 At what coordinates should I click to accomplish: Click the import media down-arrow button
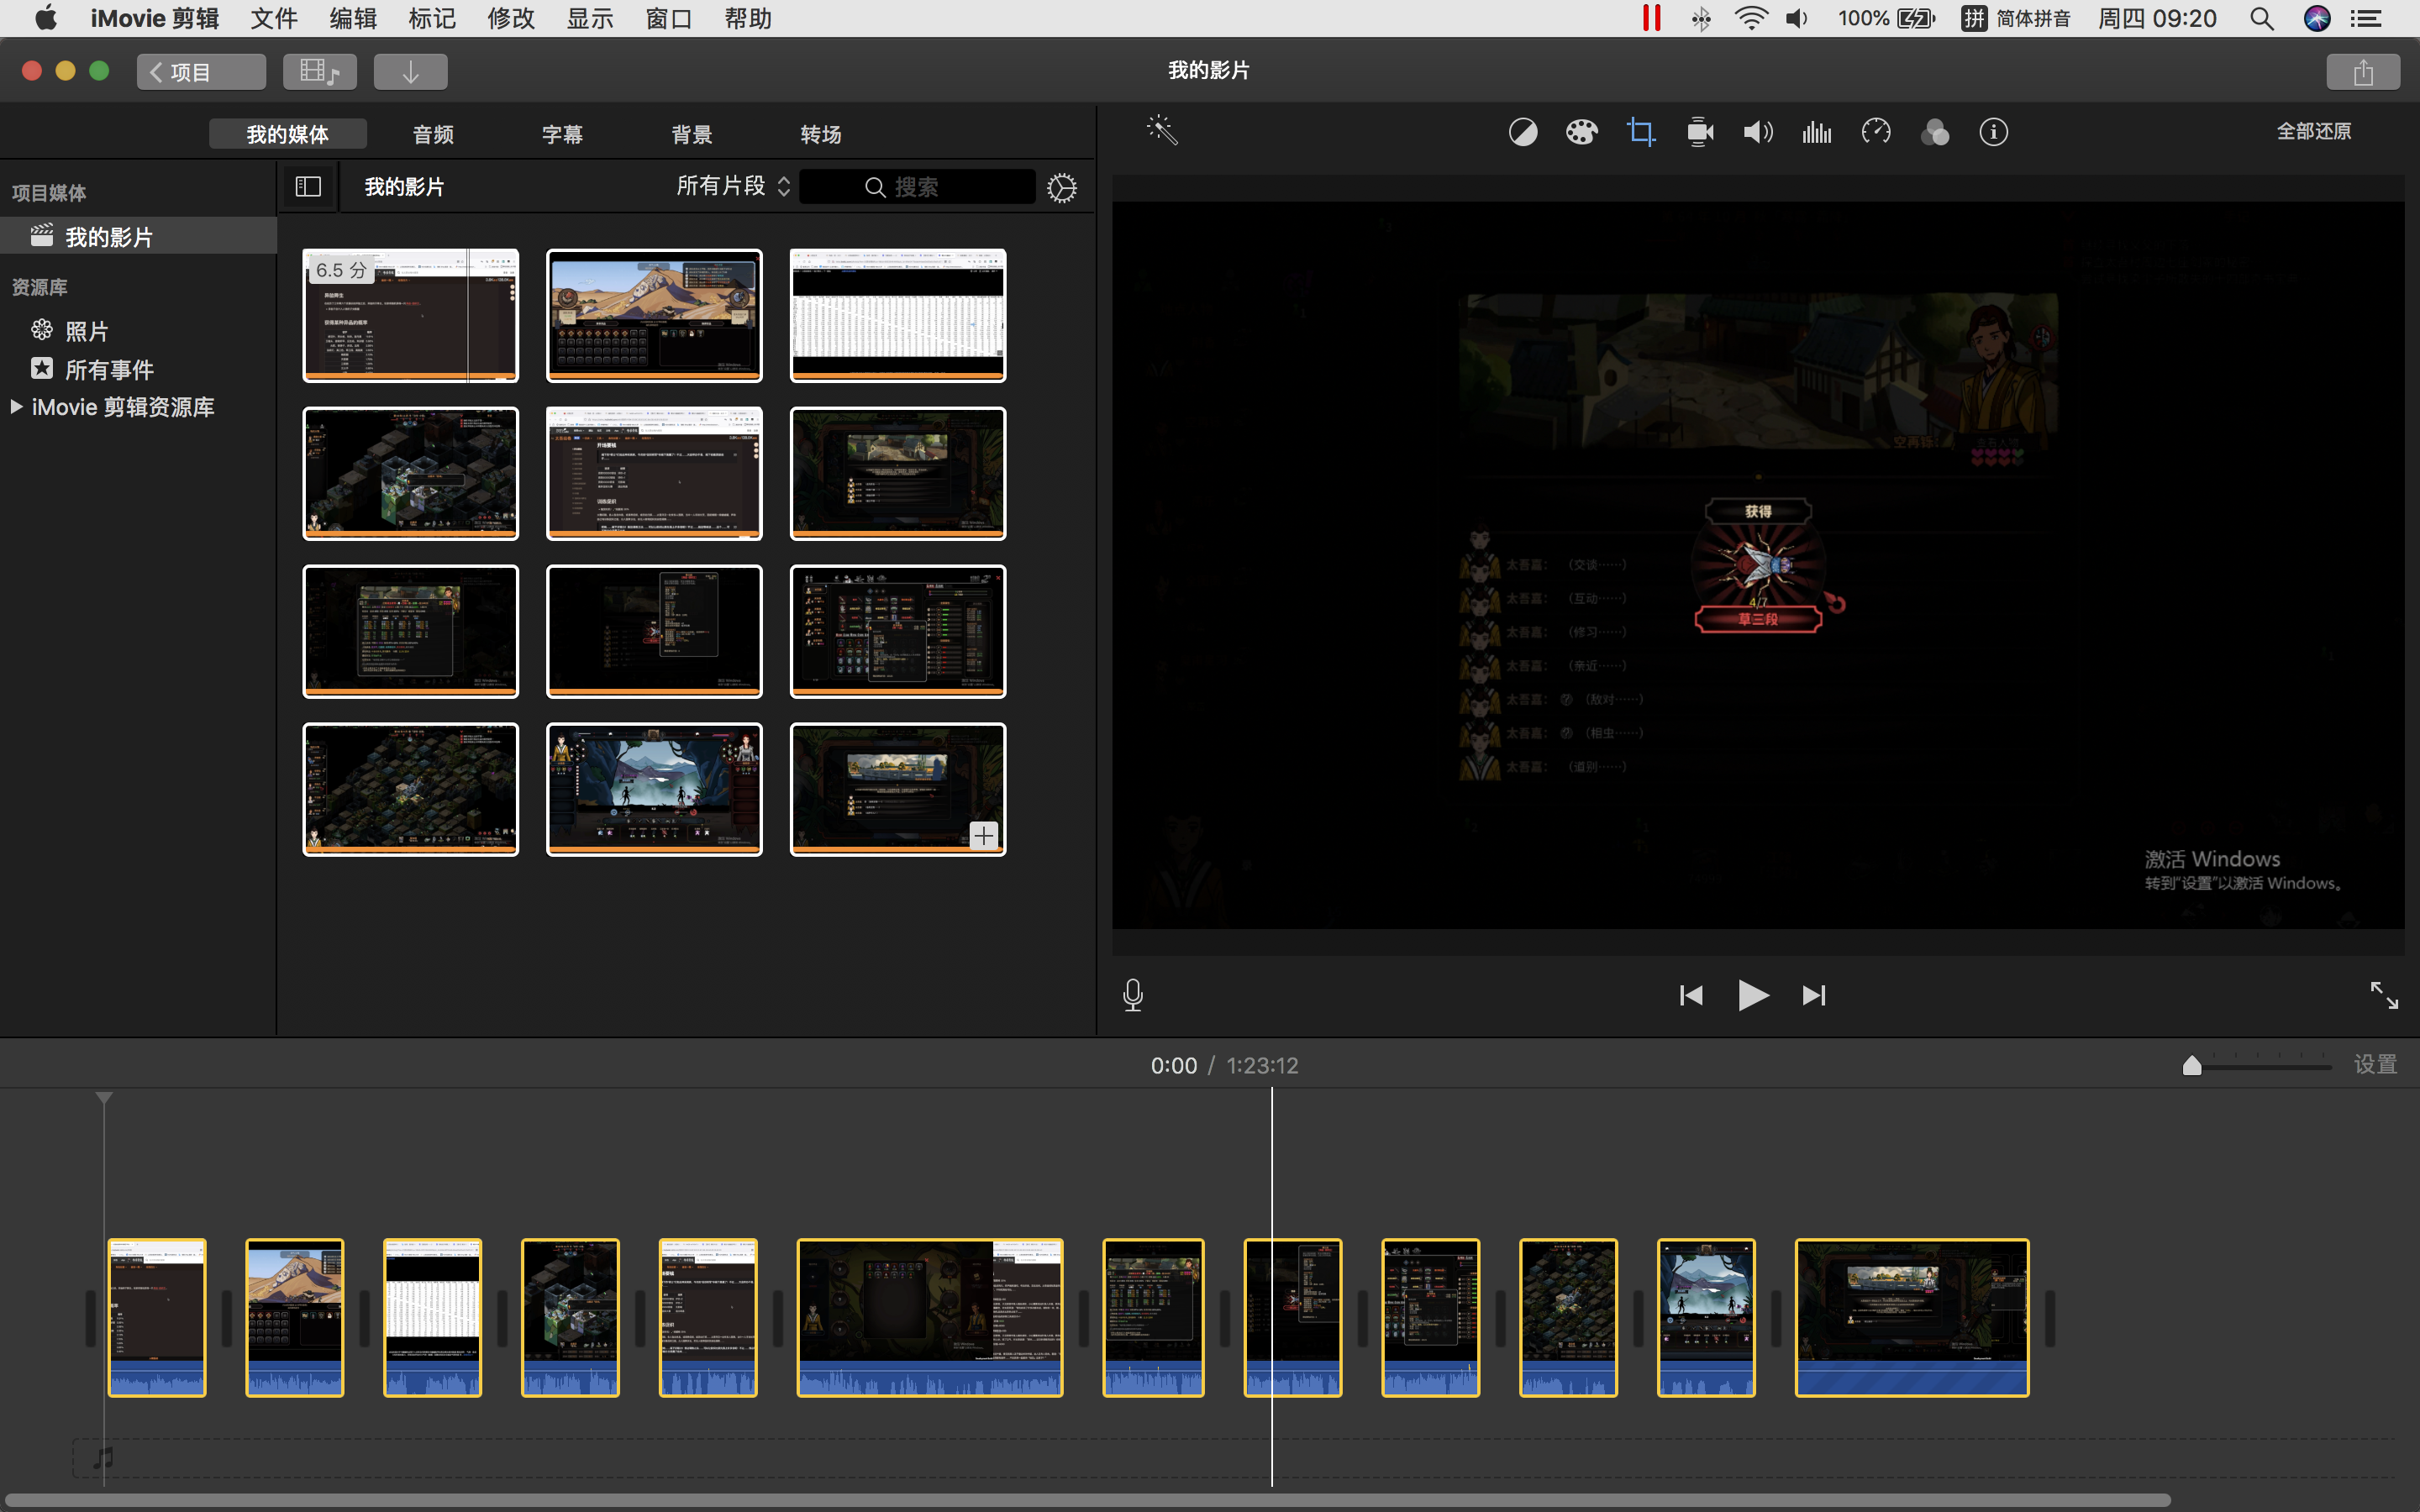(410, 72)
